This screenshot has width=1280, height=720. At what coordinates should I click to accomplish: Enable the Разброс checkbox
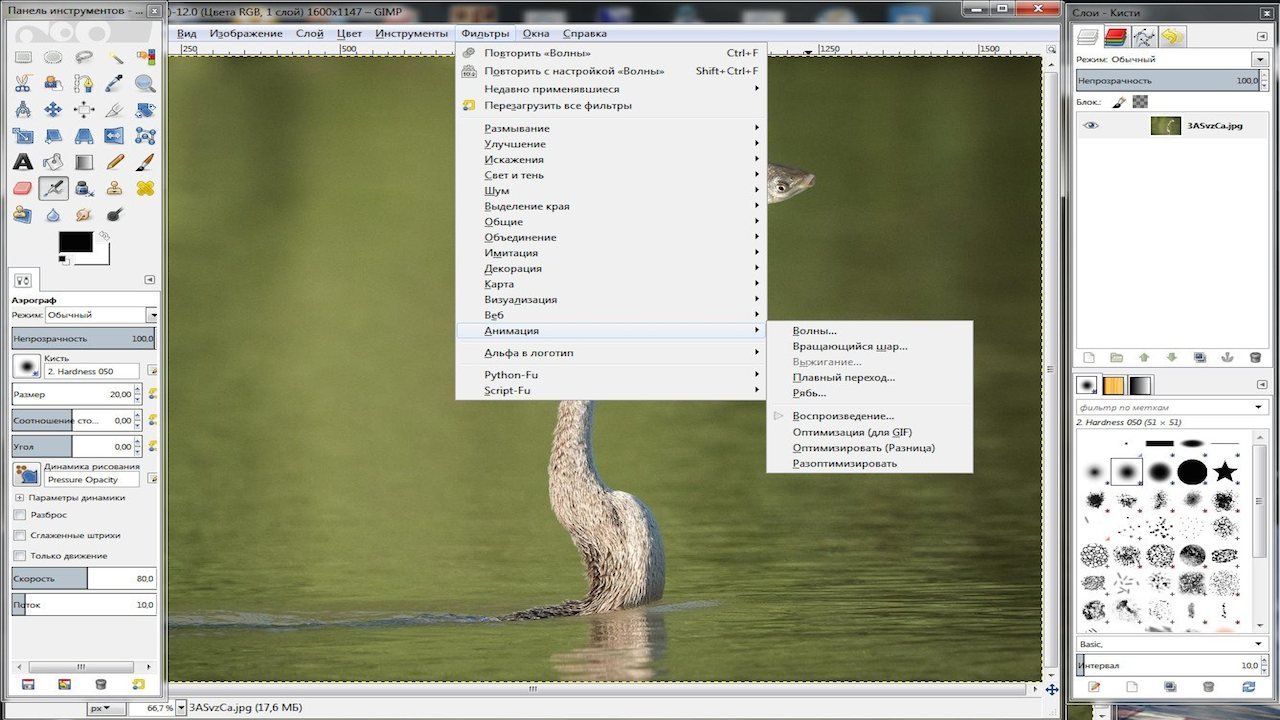point(20,515)
